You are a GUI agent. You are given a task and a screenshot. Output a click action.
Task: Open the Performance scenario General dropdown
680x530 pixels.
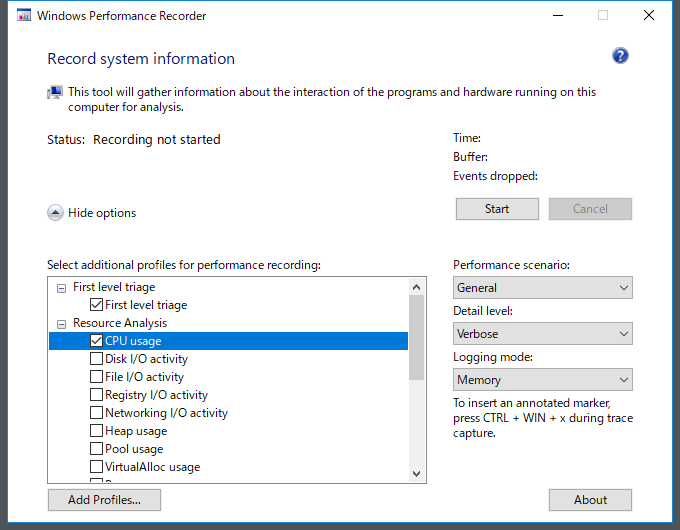pos(543,288)
